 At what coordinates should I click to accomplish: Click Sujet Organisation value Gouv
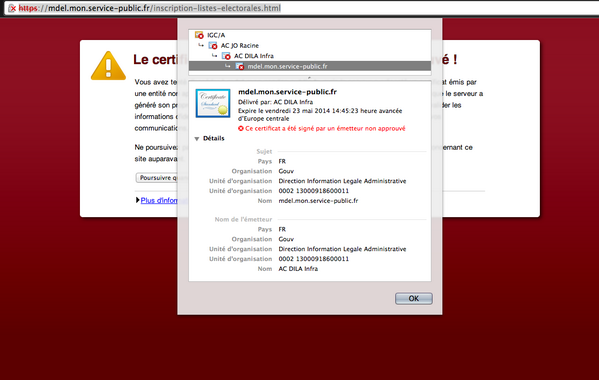click(x=286, y=171)
